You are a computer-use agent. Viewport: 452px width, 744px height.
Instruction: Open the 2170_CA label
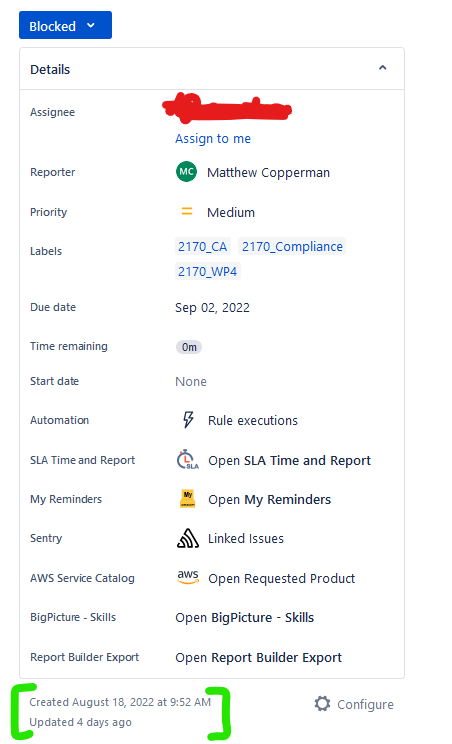203,246
